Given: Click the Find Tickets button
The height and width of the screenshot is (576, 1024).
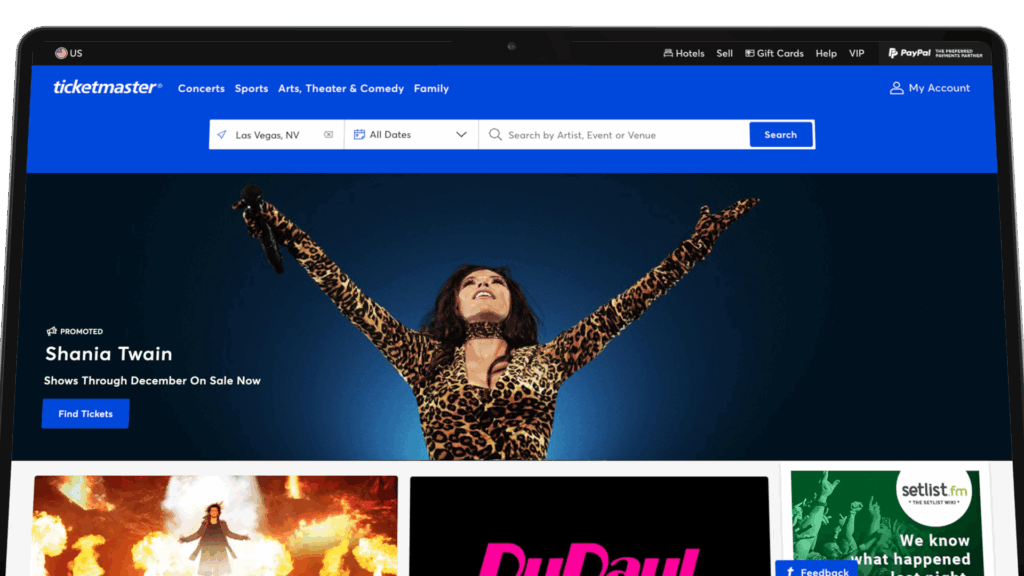Looking at the screenshot, I should [x=86, y=413].
